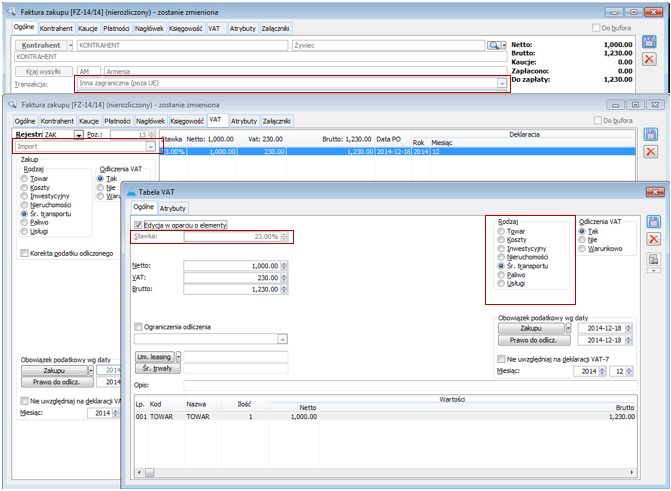Click the Kontrahent button
The height and width of the screenshot is (491, 671).
pos(41,45)
